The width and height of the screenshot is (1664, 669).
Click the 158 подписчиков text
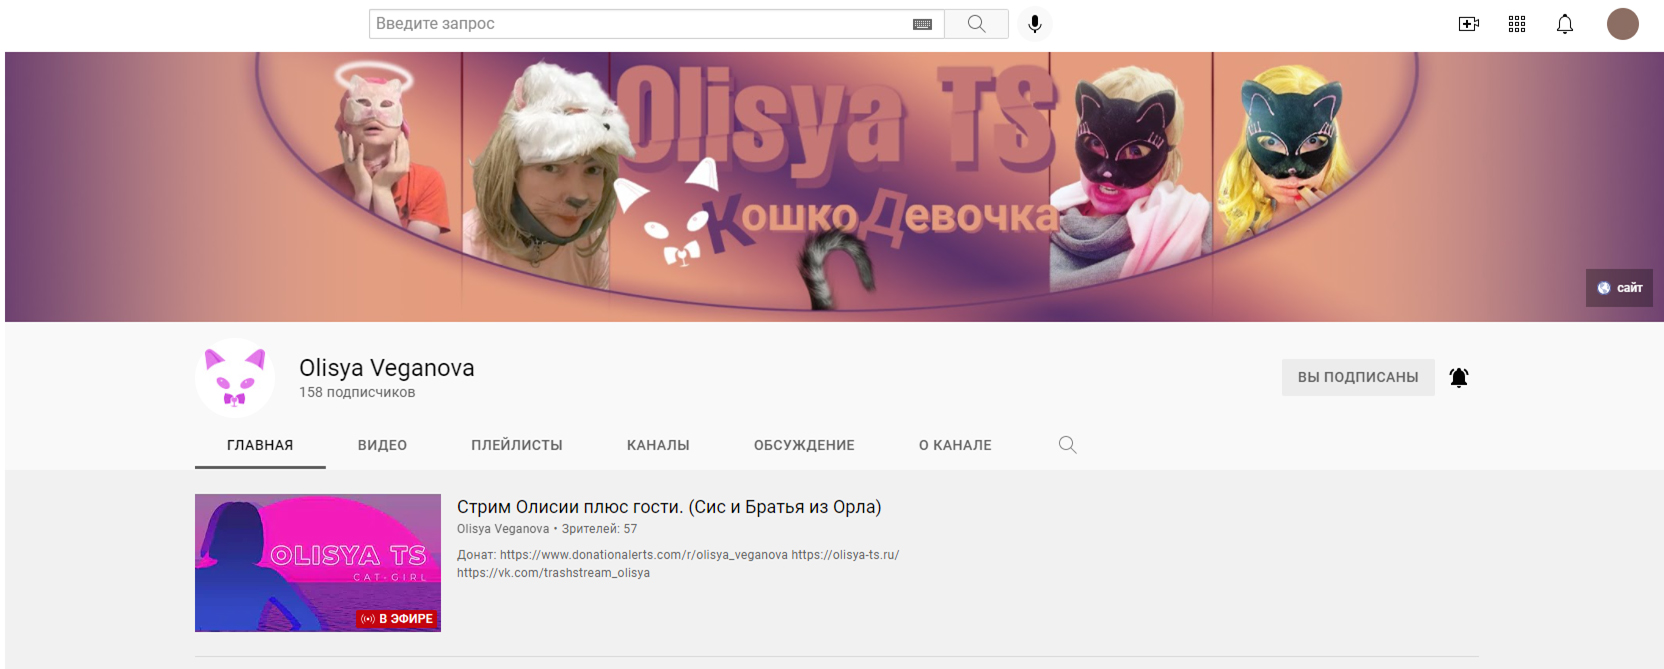point(357,392)
